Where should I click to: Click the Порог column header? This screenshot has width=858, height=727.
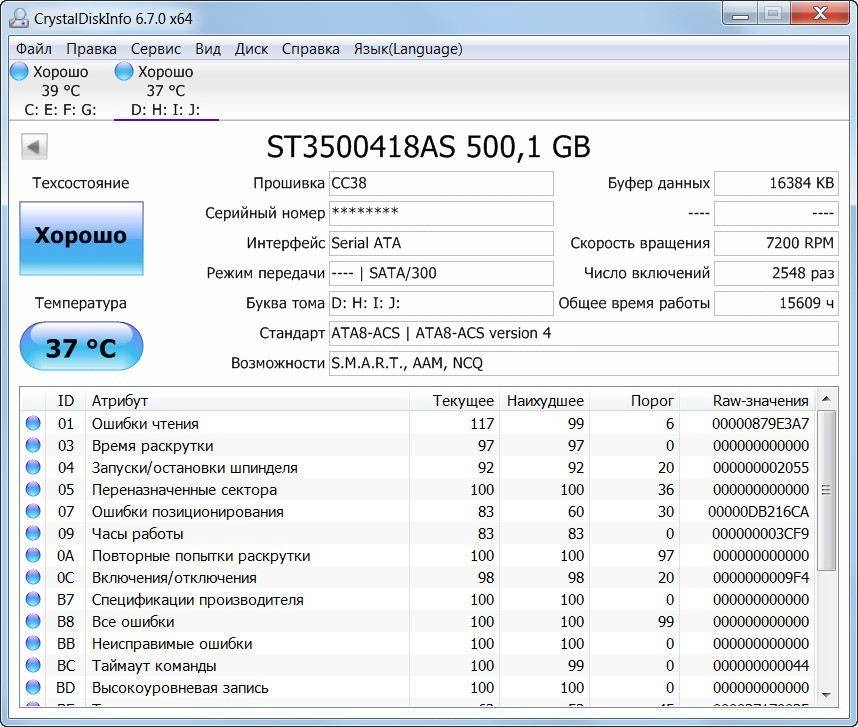point(634,401)
